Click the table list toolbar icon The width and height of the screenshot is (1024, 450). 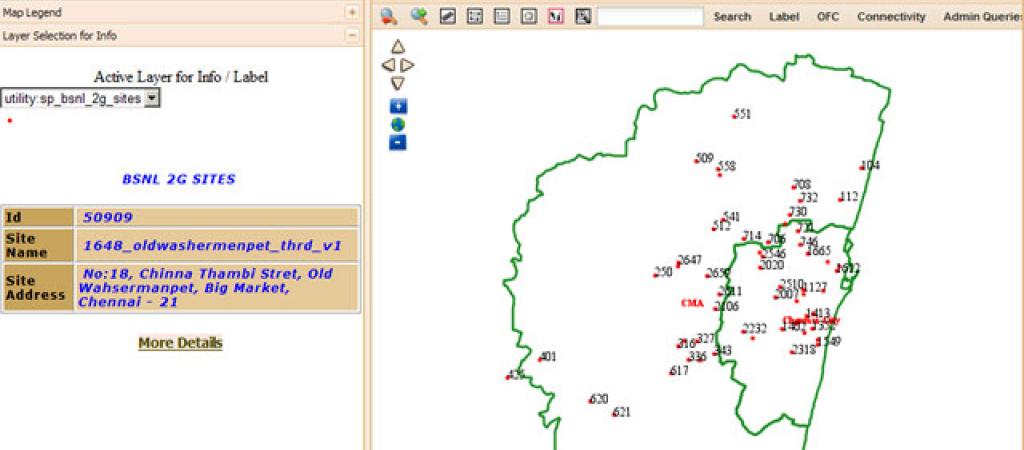coord(502,17)
